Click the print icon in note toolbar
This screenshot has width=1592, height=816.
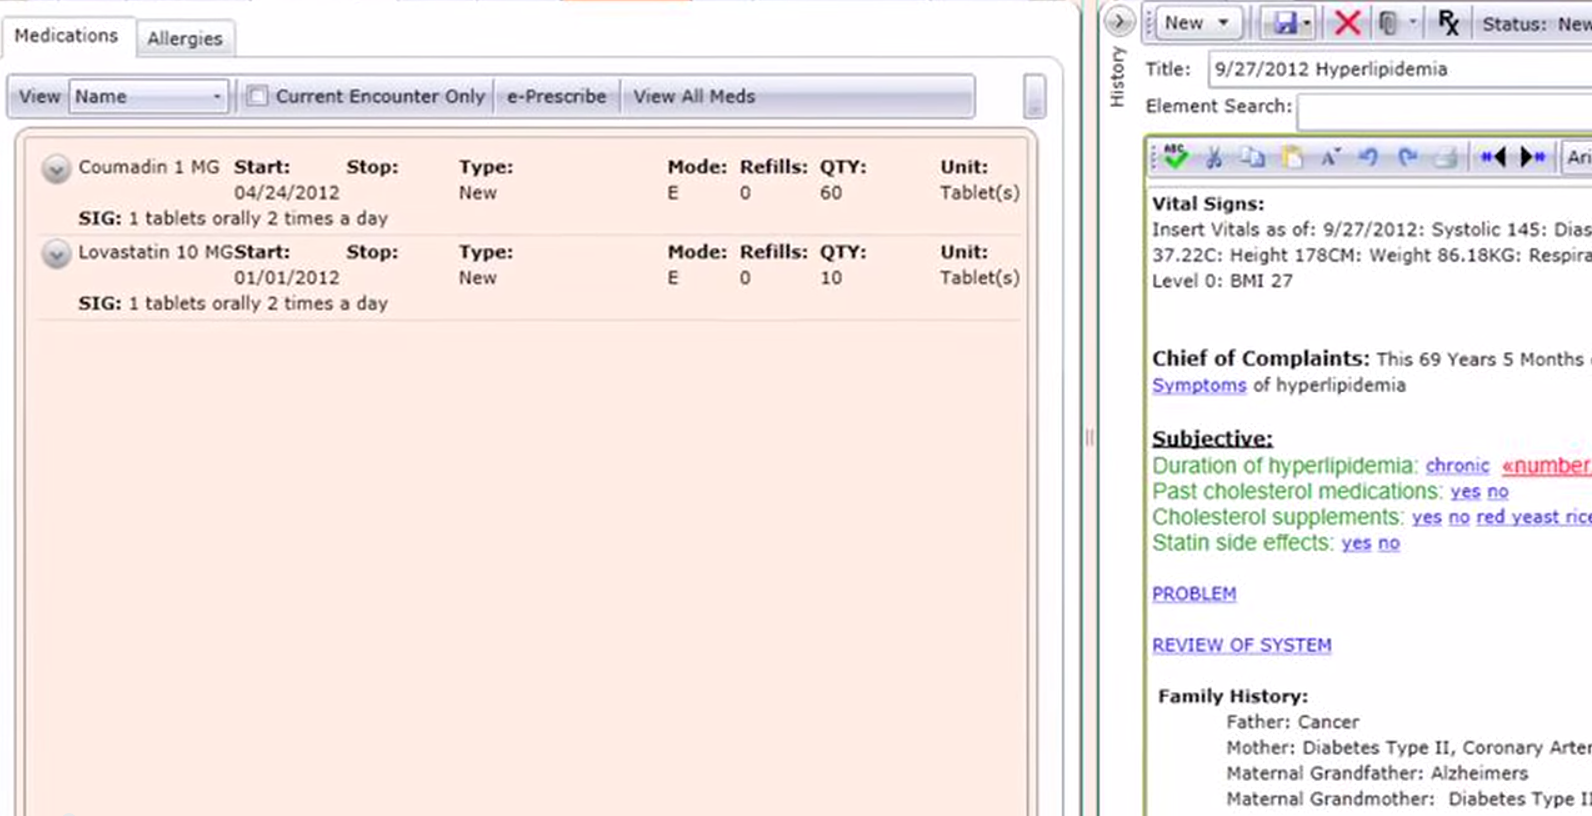coord(1445,157)
